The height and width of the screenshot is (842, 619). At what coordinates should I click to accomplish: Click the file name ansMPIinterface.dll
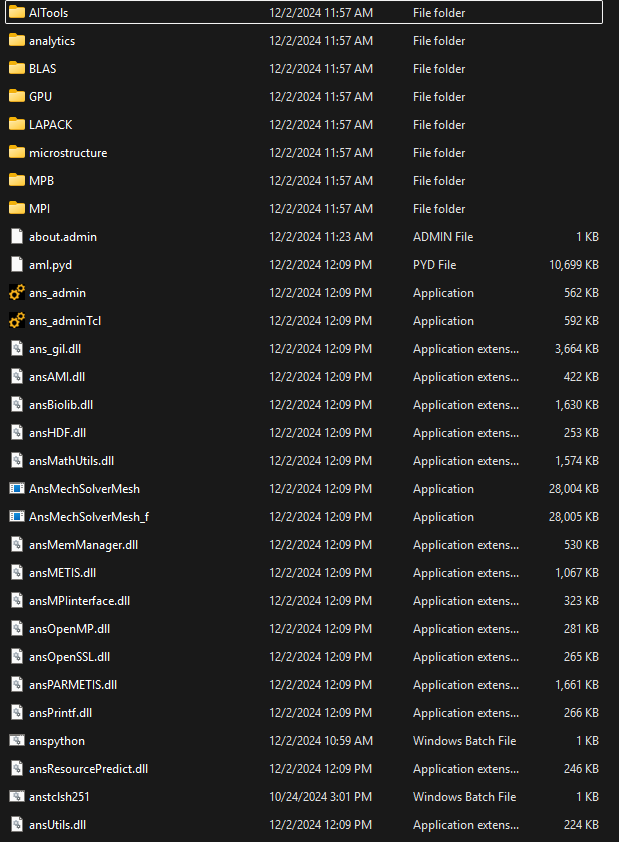(79, 600)
